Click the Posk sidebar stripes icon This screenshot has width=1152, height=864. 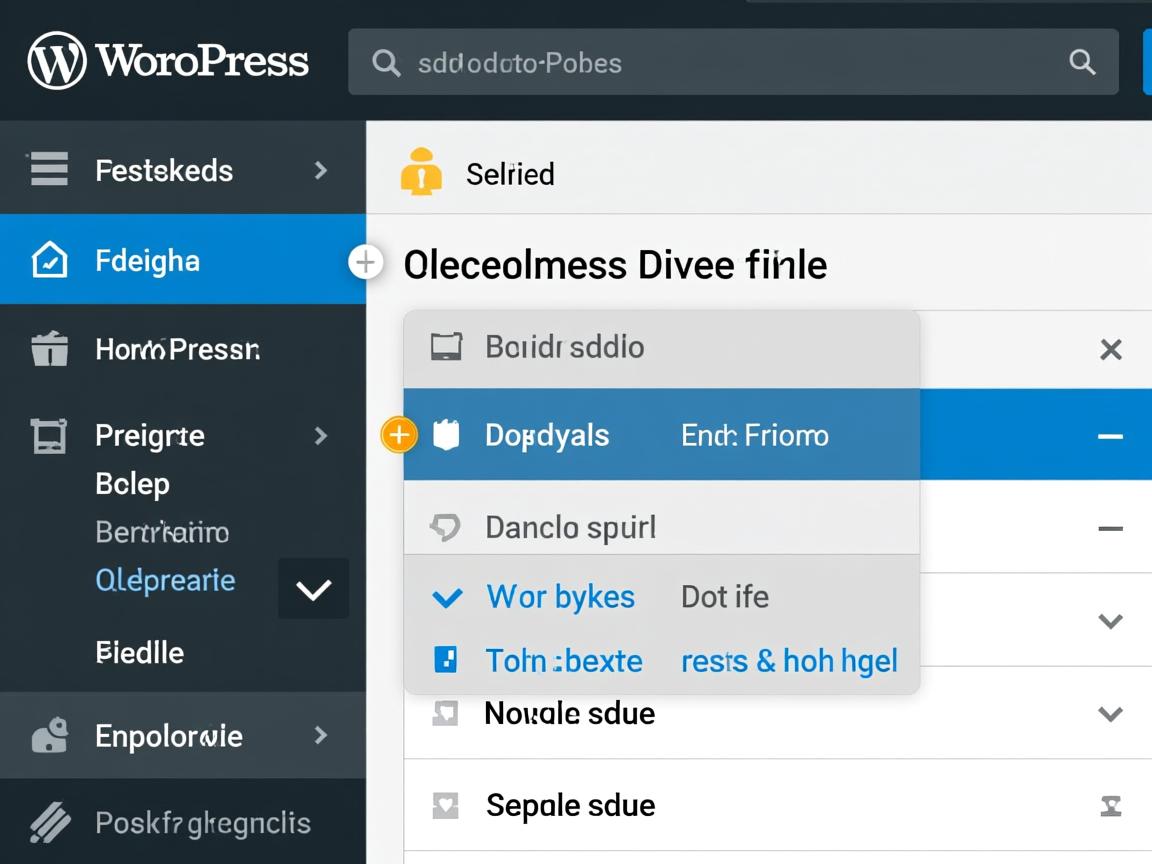point(49,823)
